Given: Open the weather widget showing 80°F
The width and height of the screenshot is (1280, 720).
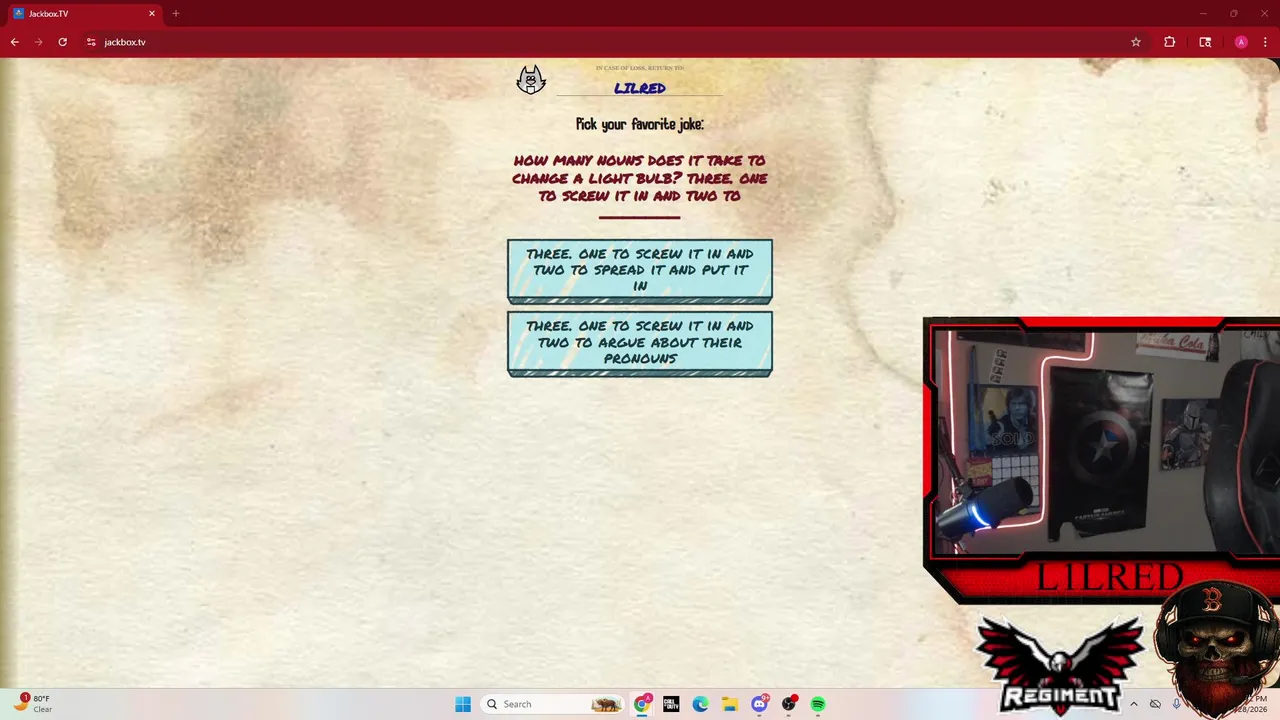Looking at the screenshot, I should click(x=33, y=704).
